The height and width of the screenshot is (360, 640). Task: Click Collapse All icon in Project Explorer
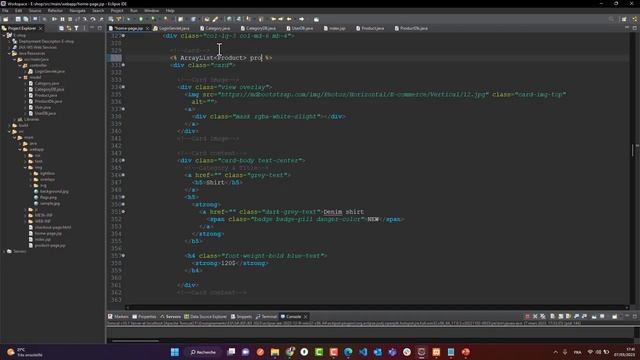[61, 28]
